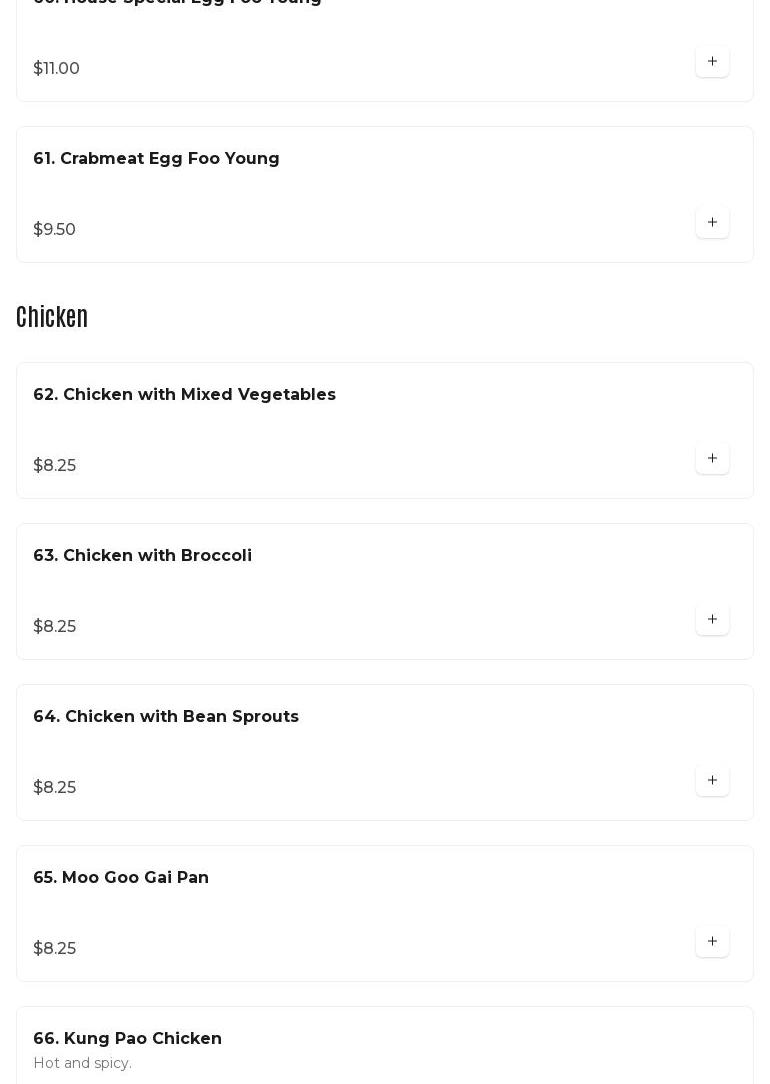Add Chicken with Mixed Vegetables to the order
This screenshot has height=1084, width=770.
pos(712,459)
